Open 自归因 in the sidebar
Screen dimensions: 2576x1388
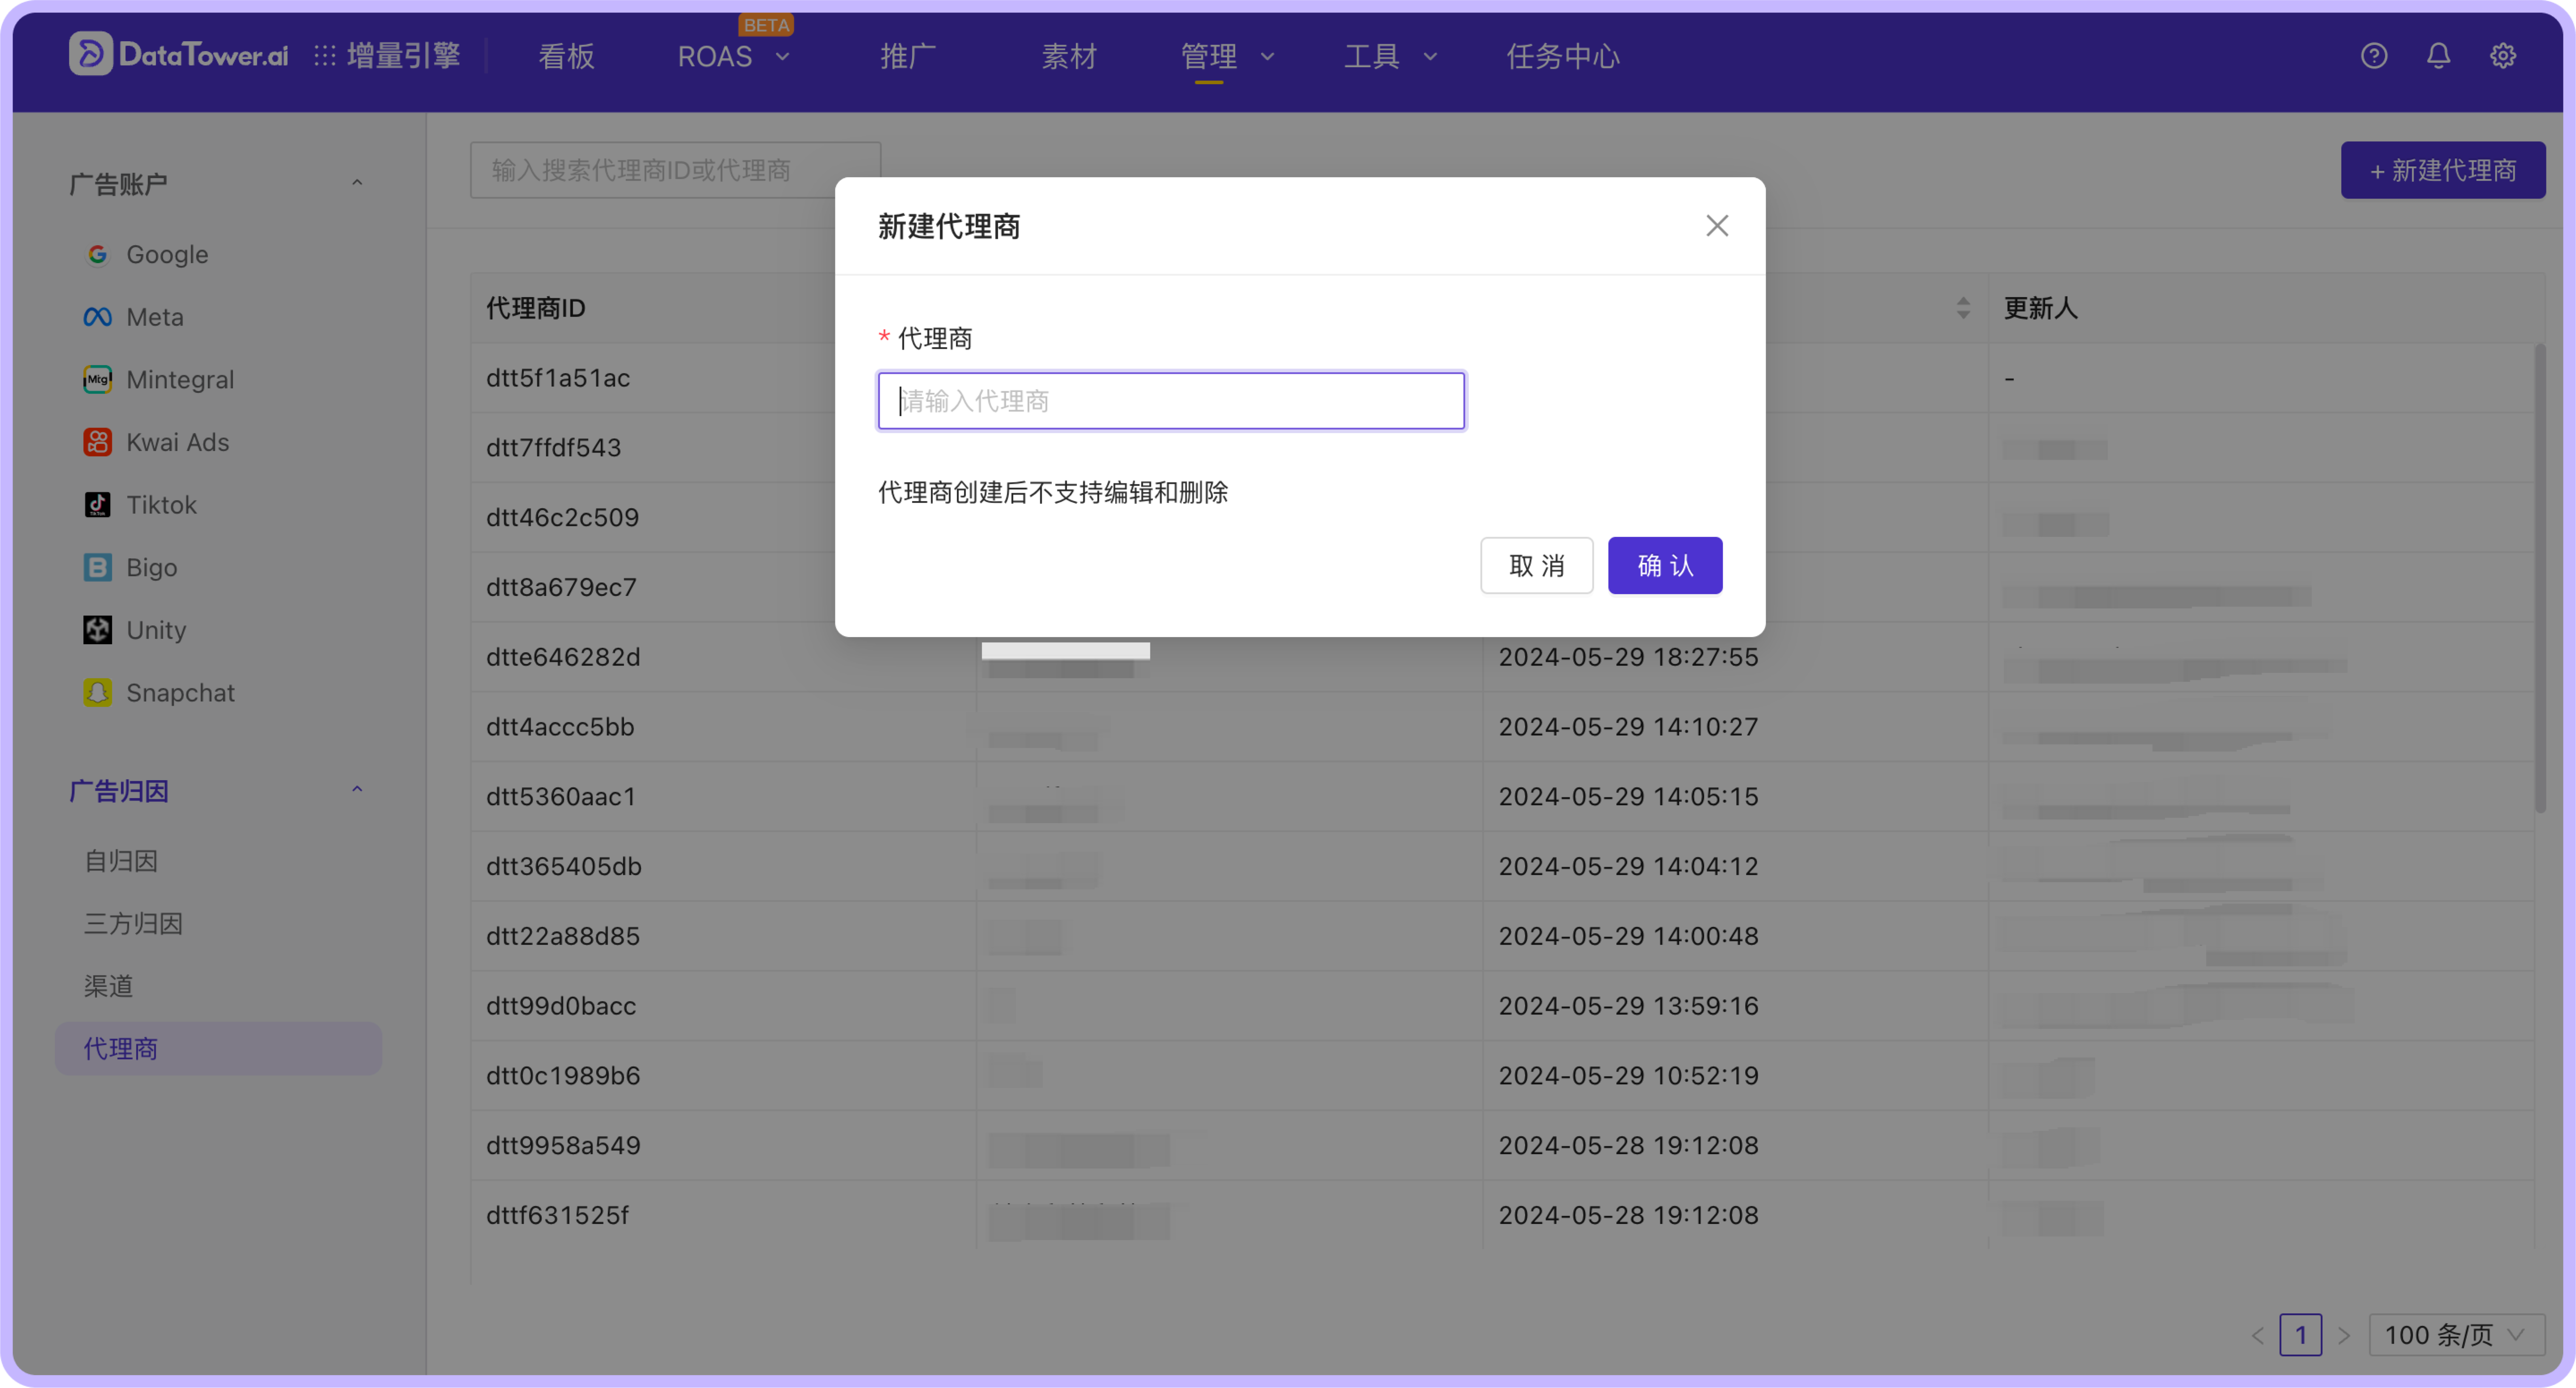point(120,861)
